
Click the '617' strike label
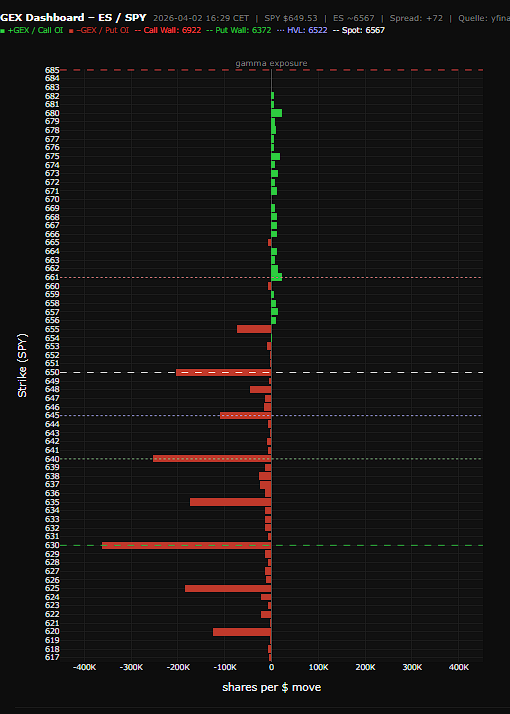(52, 658)
